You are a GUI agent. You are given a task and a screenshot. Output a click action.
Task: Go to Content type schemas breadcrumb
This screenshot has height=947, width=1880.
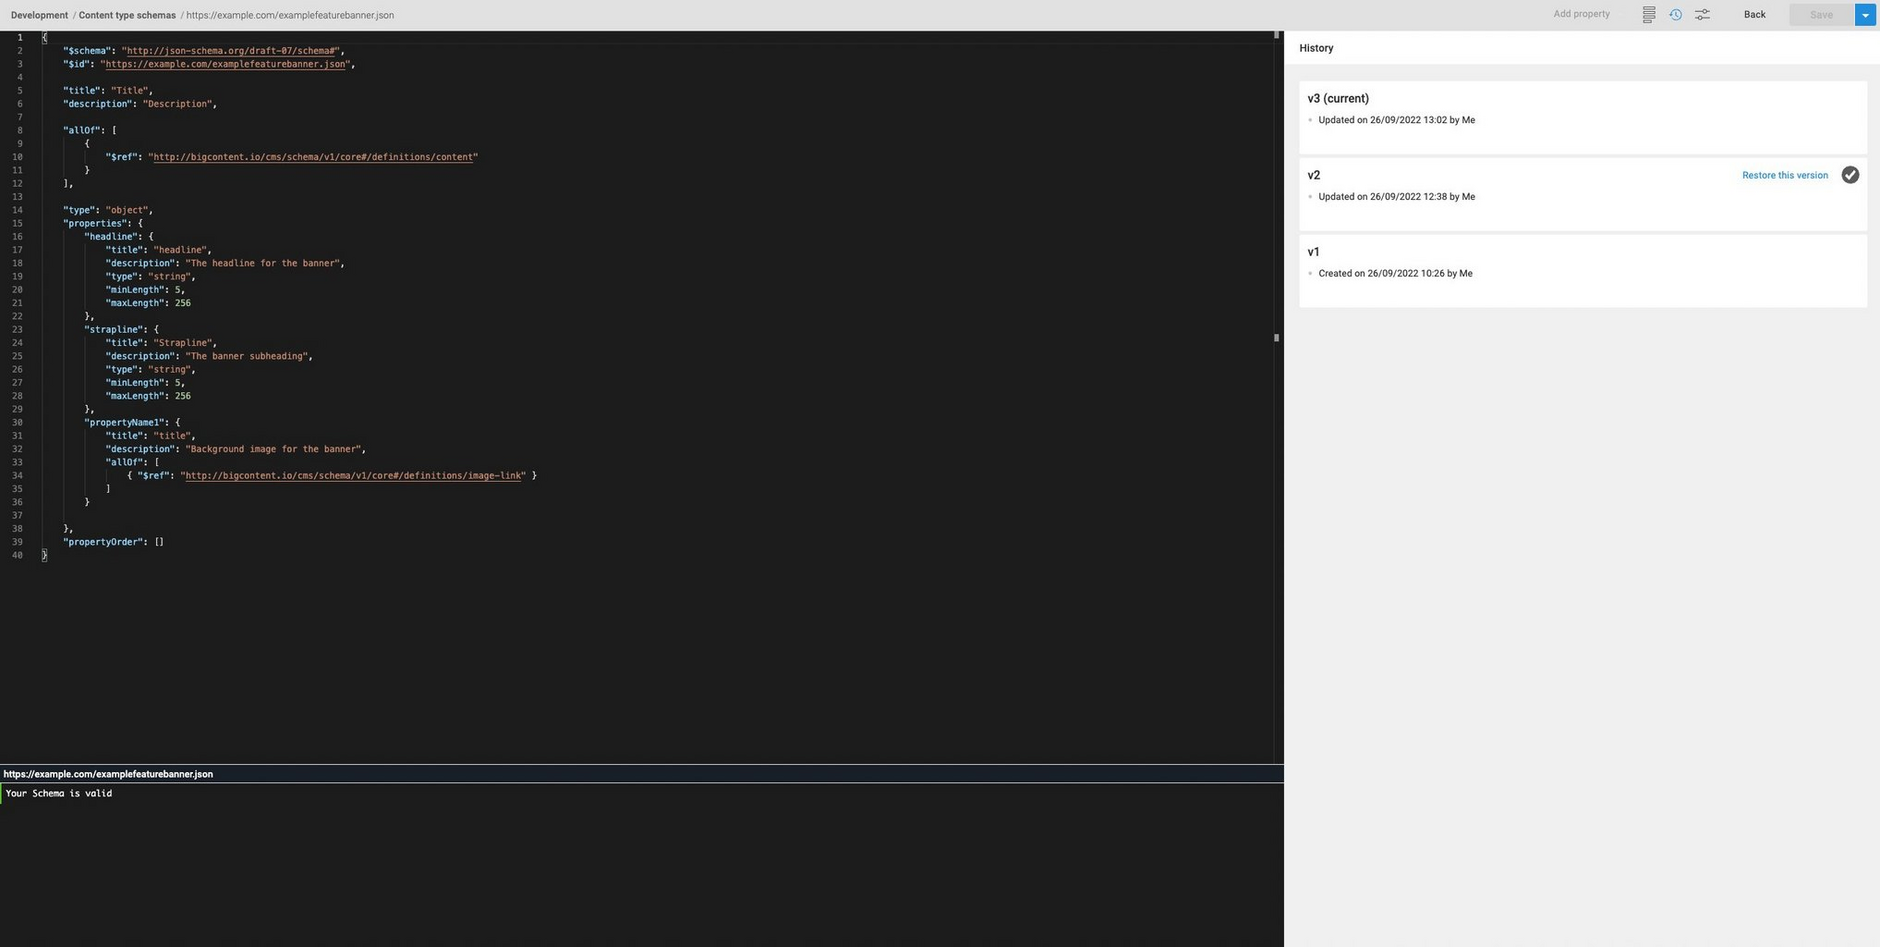[x=127, y=15]
